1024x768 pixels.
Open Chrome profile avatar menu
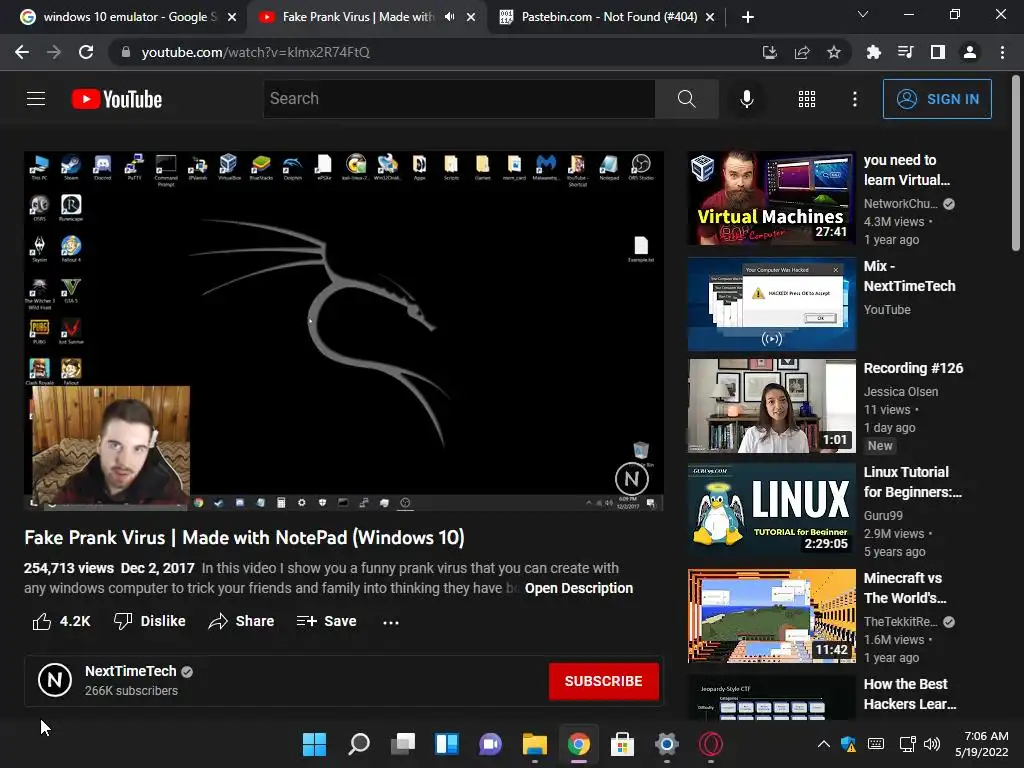pyautogui.click(x=970, y=52)
